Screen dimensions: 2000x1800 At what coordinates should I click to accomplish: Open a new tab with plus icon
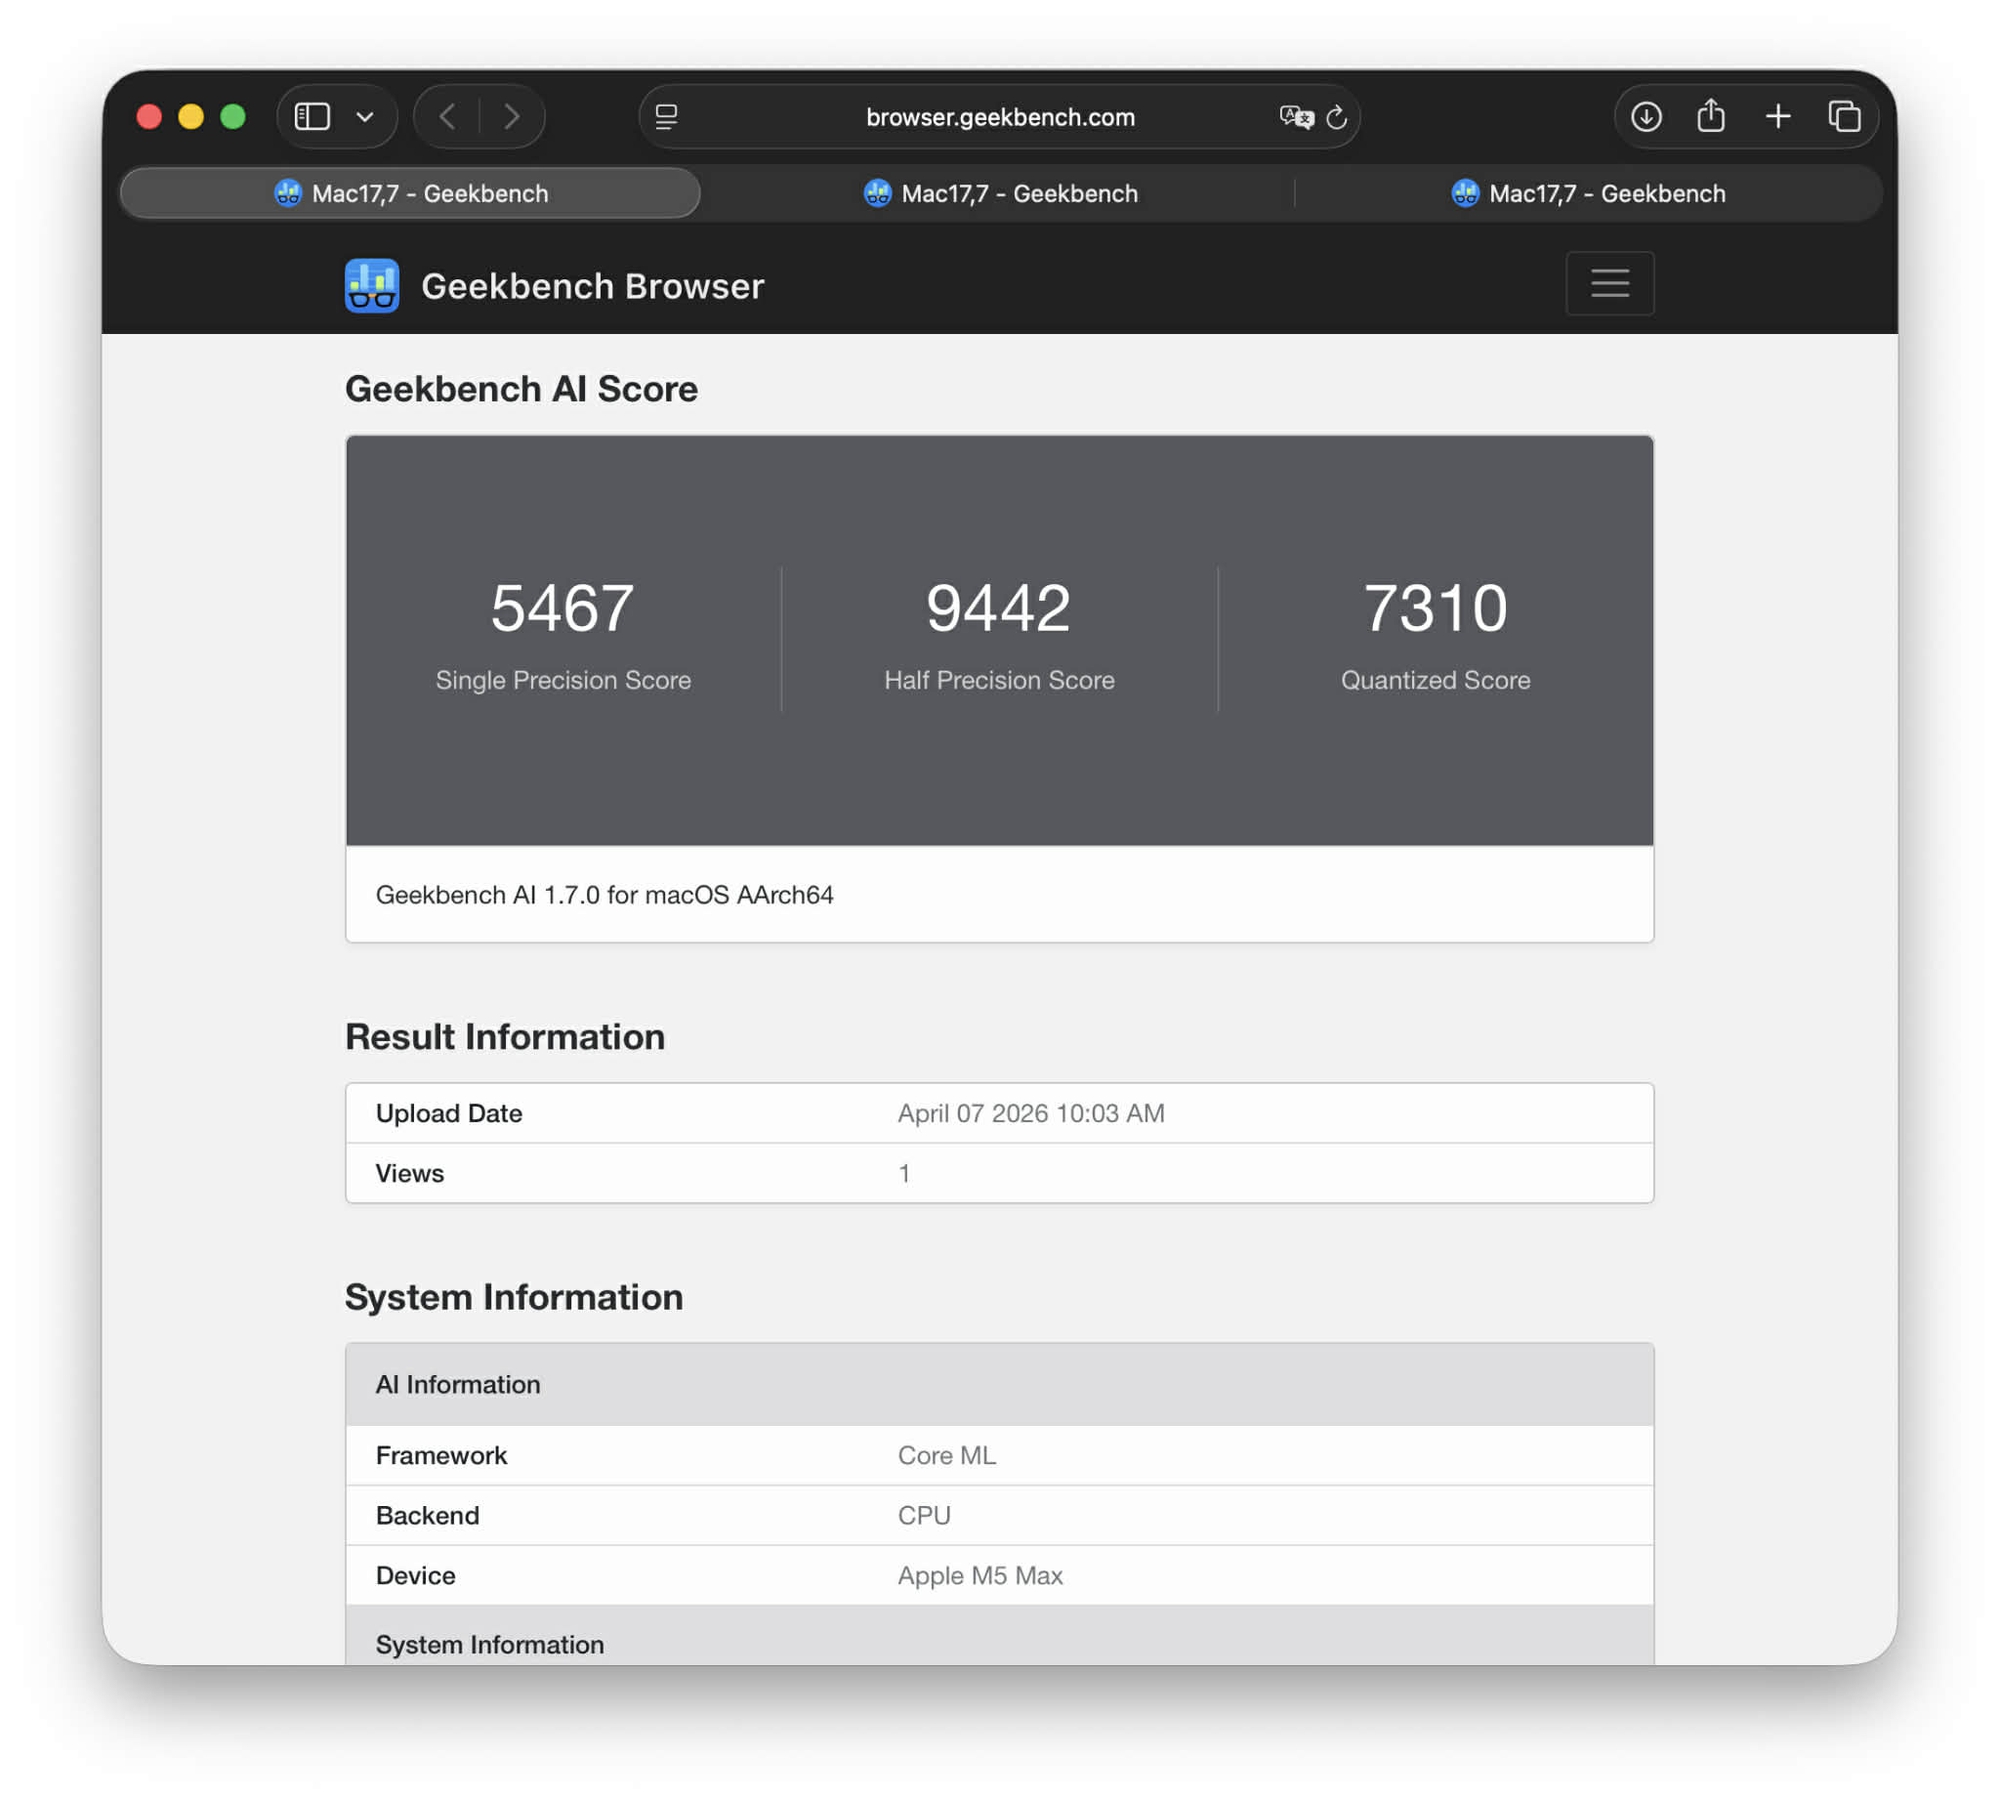pos(1777,117)
